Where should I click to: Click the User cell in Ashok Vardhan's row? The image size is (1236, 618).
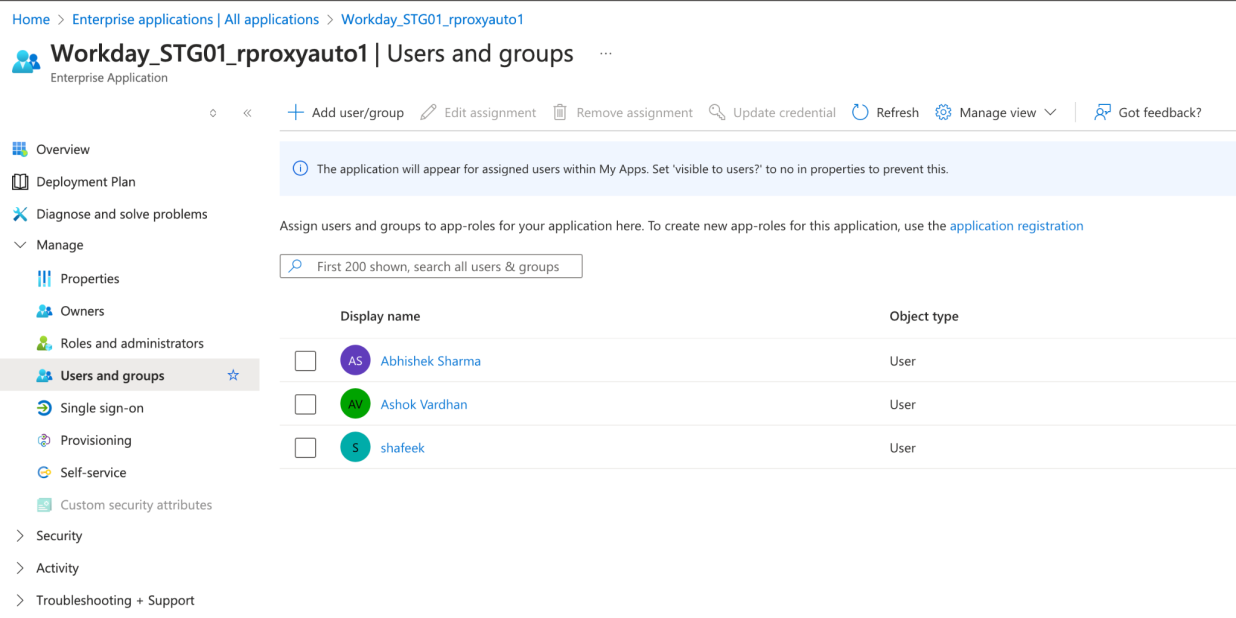[x=903, y=404]
